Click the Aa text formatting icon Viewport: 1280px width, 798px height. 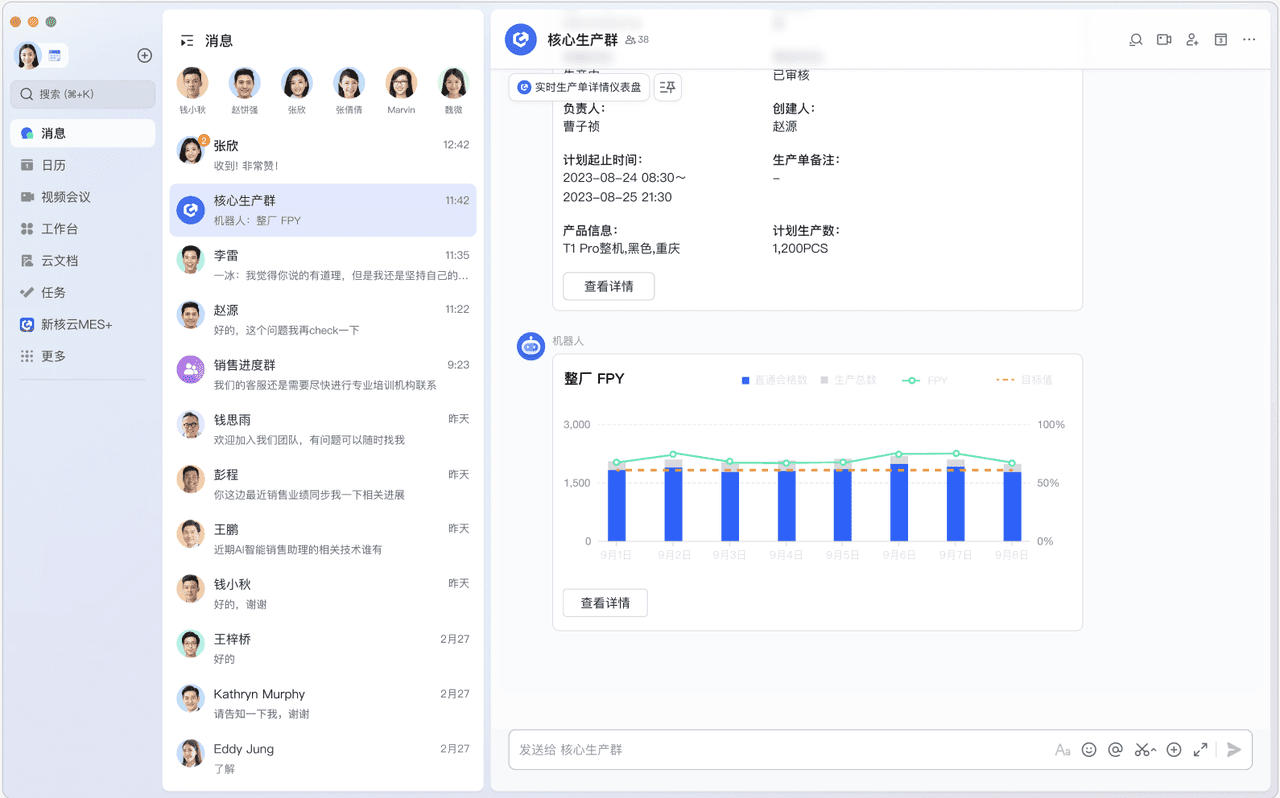pyautogui.click(x=1062, y=750)
